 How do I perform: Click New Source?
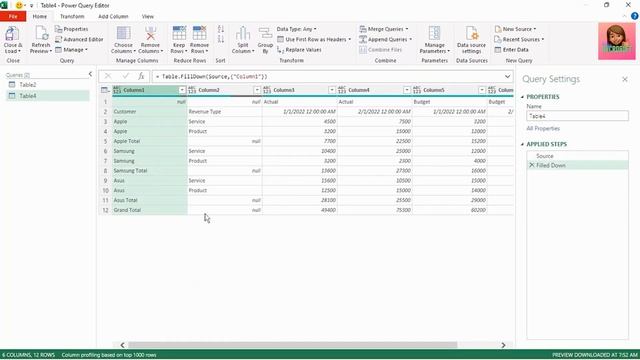(515, 29)
